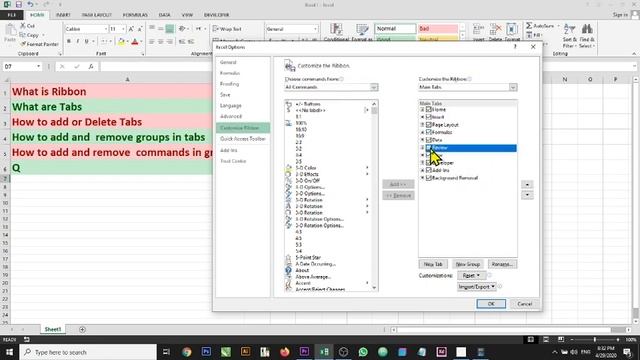The height and width of the screenshot is (360, 640).
Task: Click the Sort & Filter icon
Action: [569, 30]
